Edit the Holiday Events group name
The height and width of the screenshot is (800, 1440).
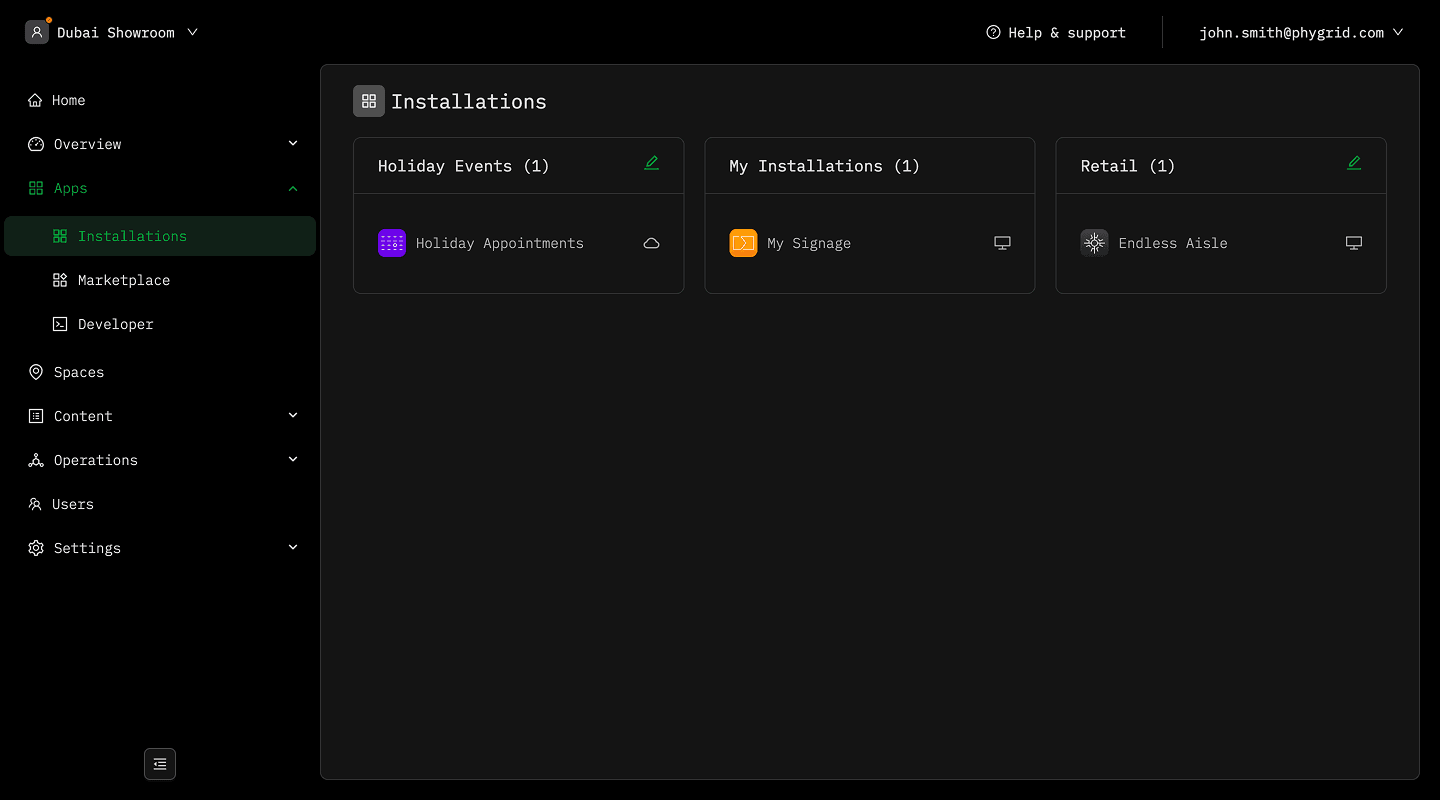(651, 163)
